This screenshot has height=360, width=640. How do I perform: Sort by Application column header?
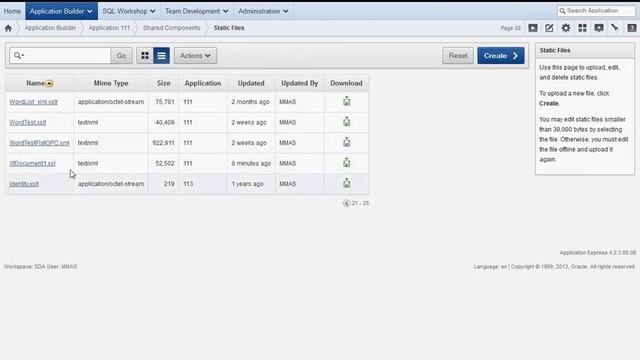click(203, 83)
